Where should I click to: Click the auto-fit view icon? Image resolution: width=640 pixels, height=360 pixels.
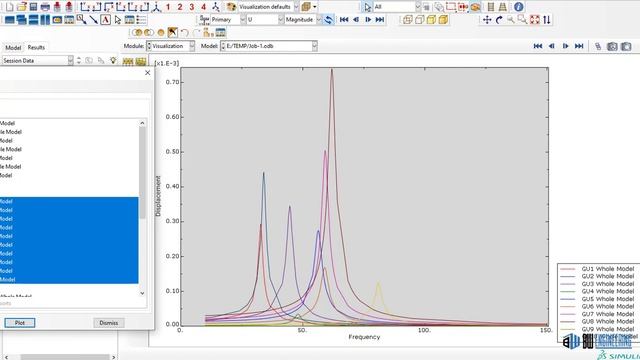(x=535, y=20)
